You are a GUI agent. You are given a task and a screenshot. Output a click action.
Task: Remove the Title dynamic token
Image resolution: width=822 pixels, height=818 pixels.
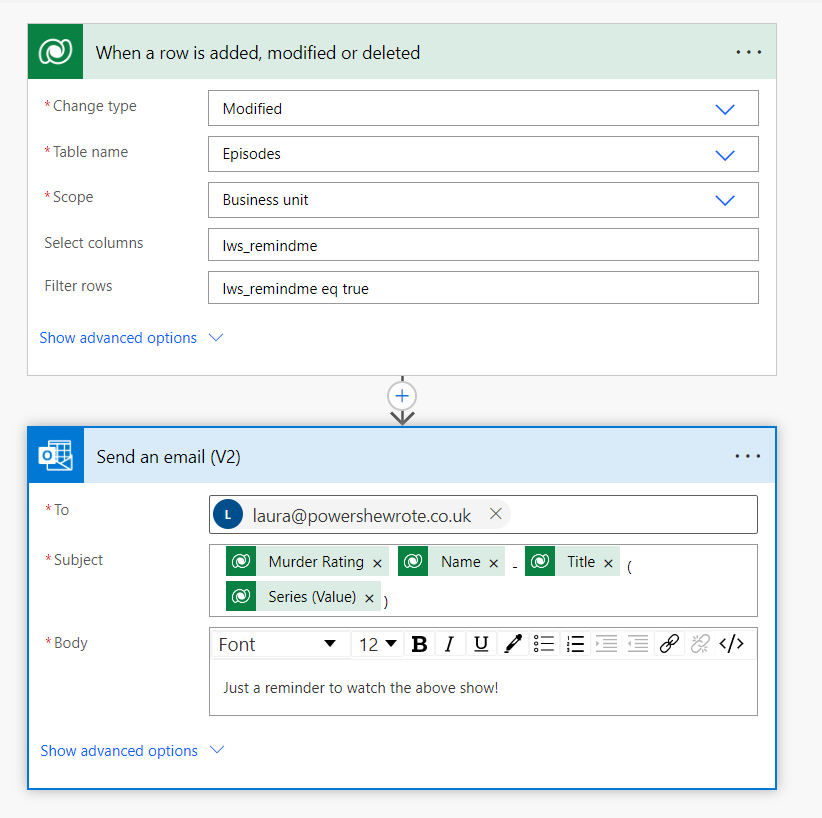(608, 563)
